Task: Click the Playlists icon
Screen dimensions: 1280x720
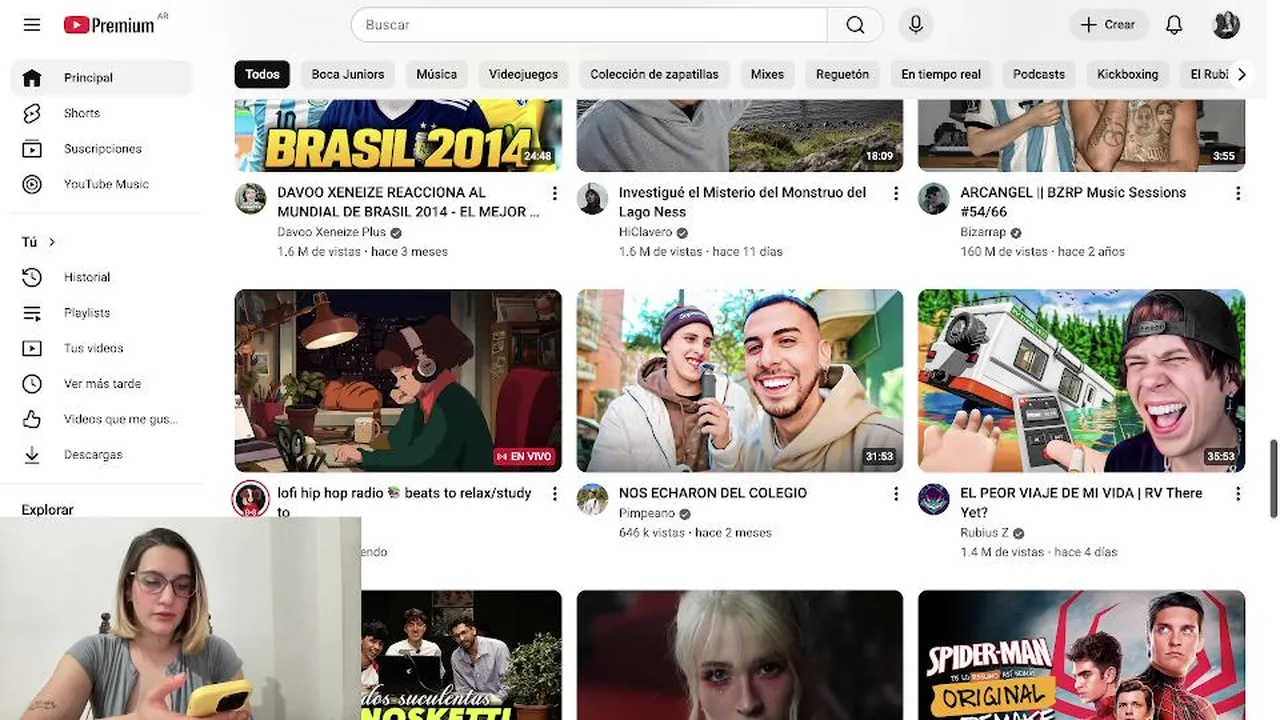Action: pyautogui.click(x=32, y=313)
